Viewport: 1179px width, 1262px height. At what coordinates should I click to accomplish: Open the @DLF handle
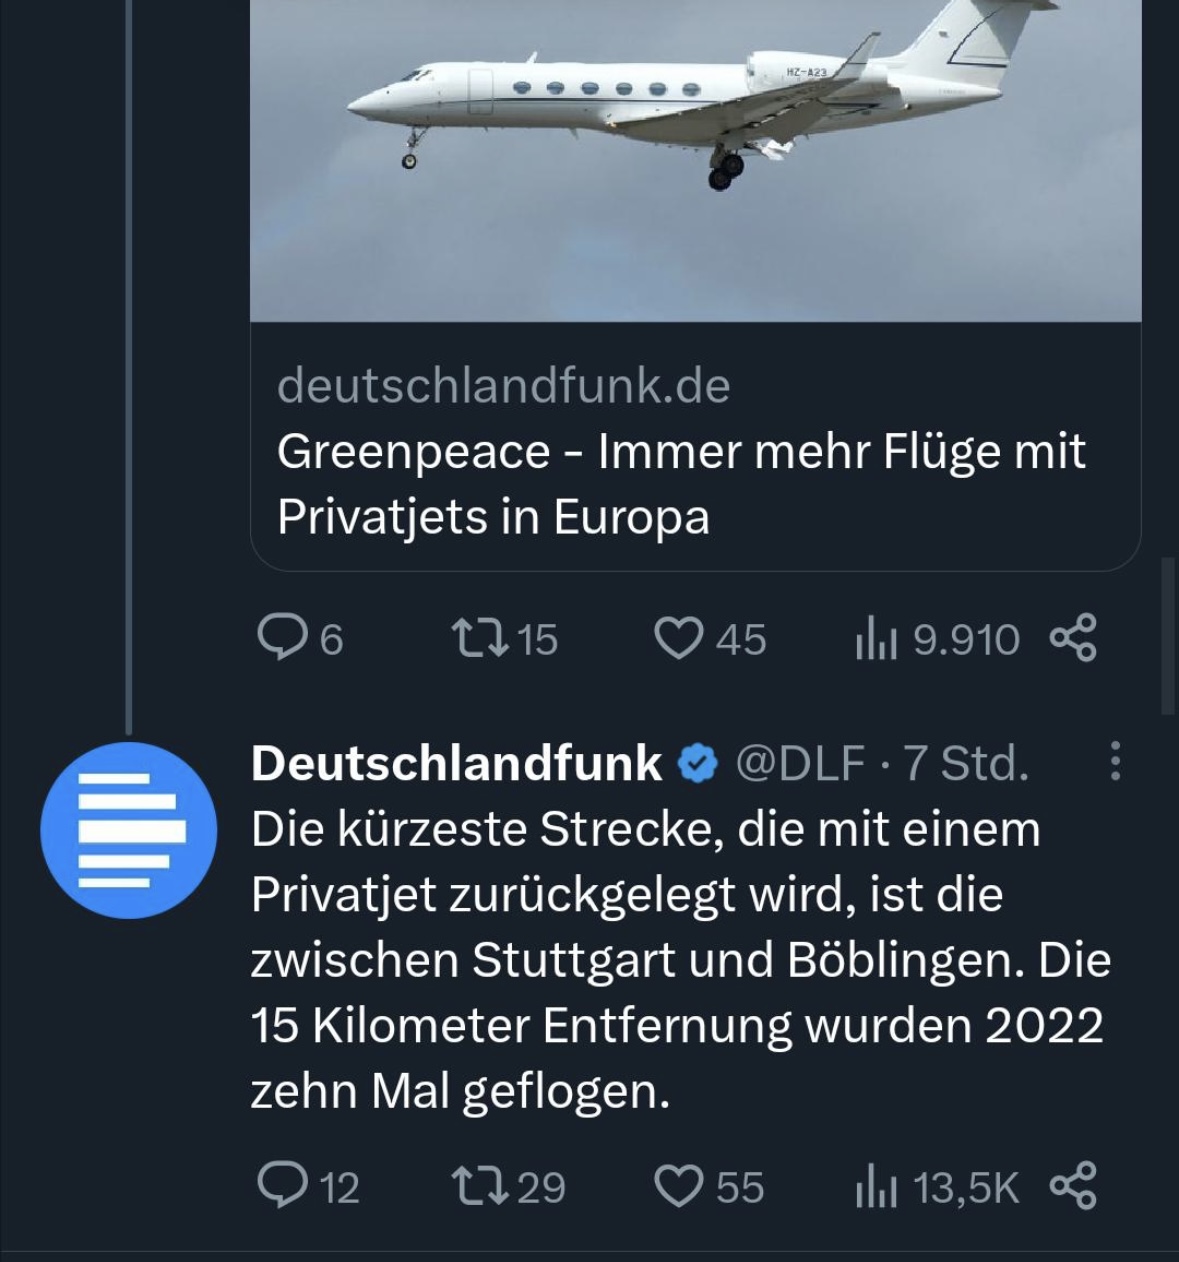point(800,763)
